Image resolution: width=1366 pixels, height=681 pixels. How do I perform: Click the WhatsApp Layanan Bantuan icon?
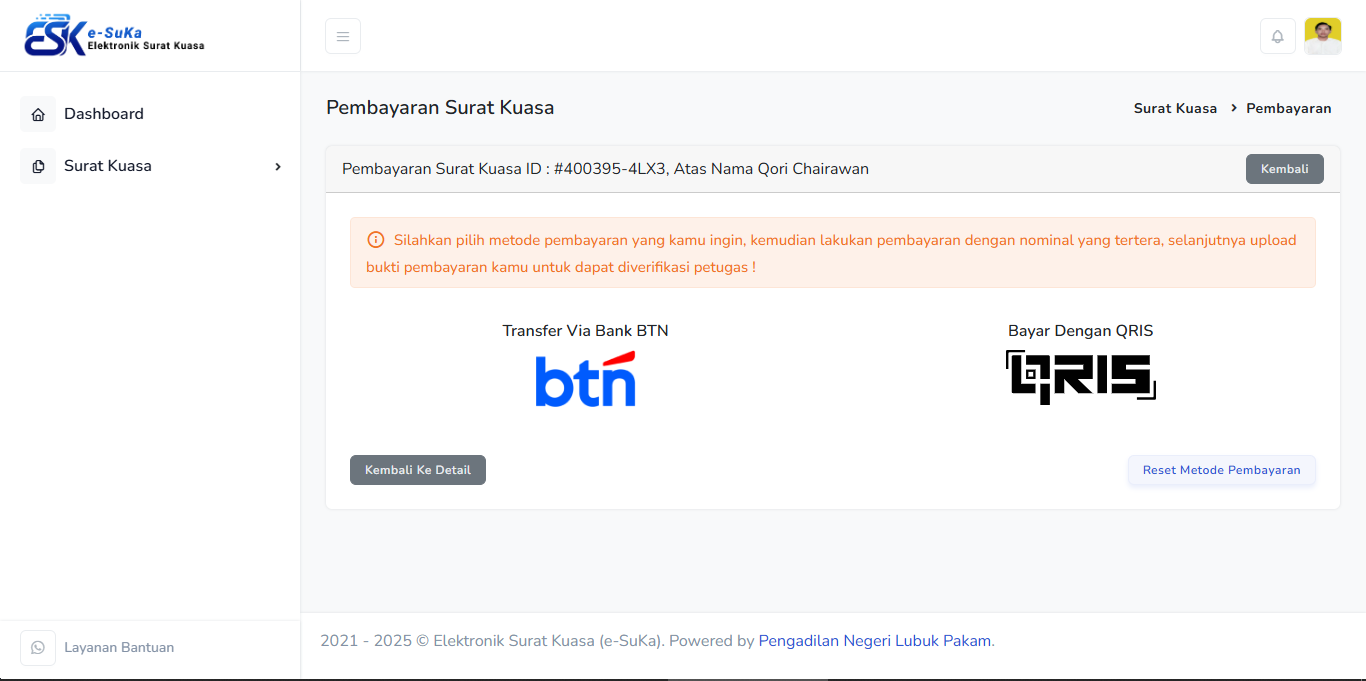[38, 647]
